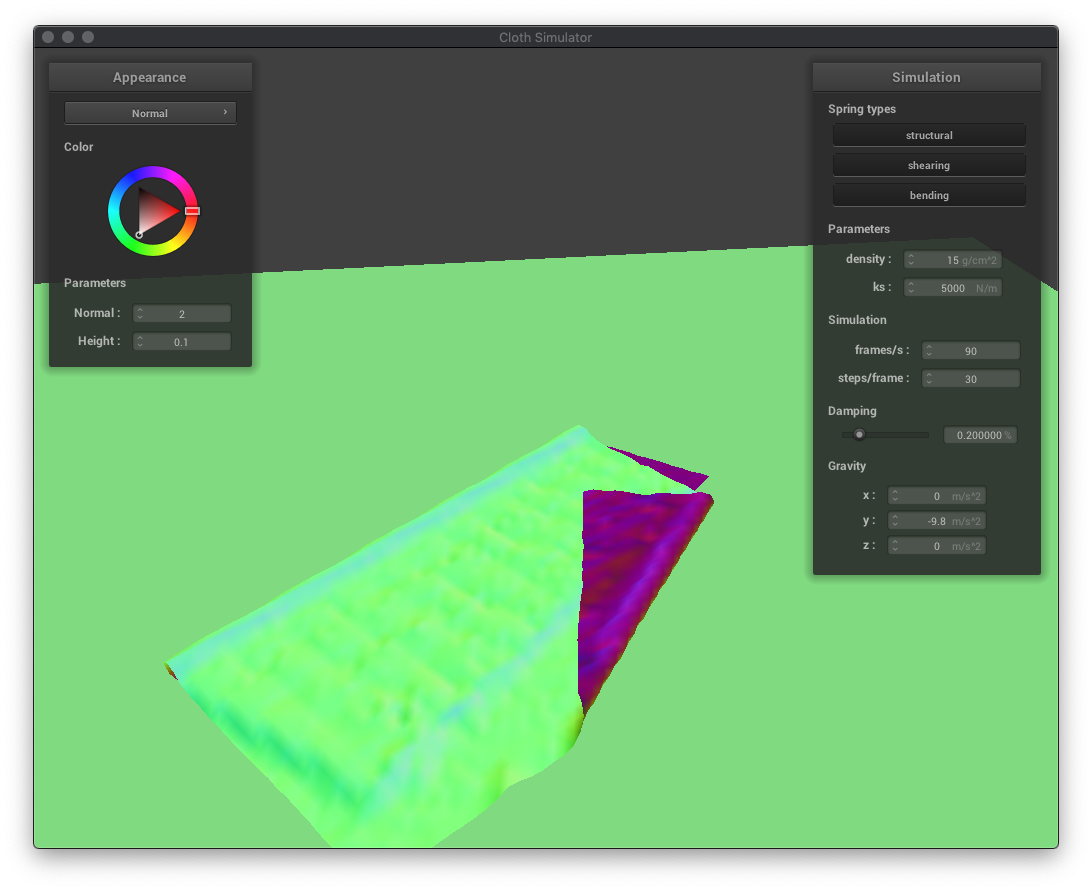This screenshot has width=1092, height=890.
Task: Toggle bending spring type
Action: pos(928,195)
